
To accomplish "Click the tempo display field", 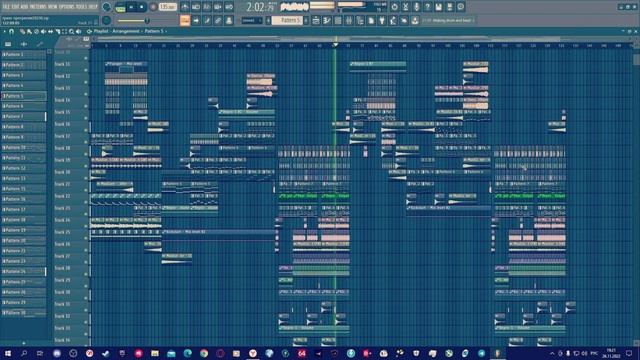I will (167, 7).
